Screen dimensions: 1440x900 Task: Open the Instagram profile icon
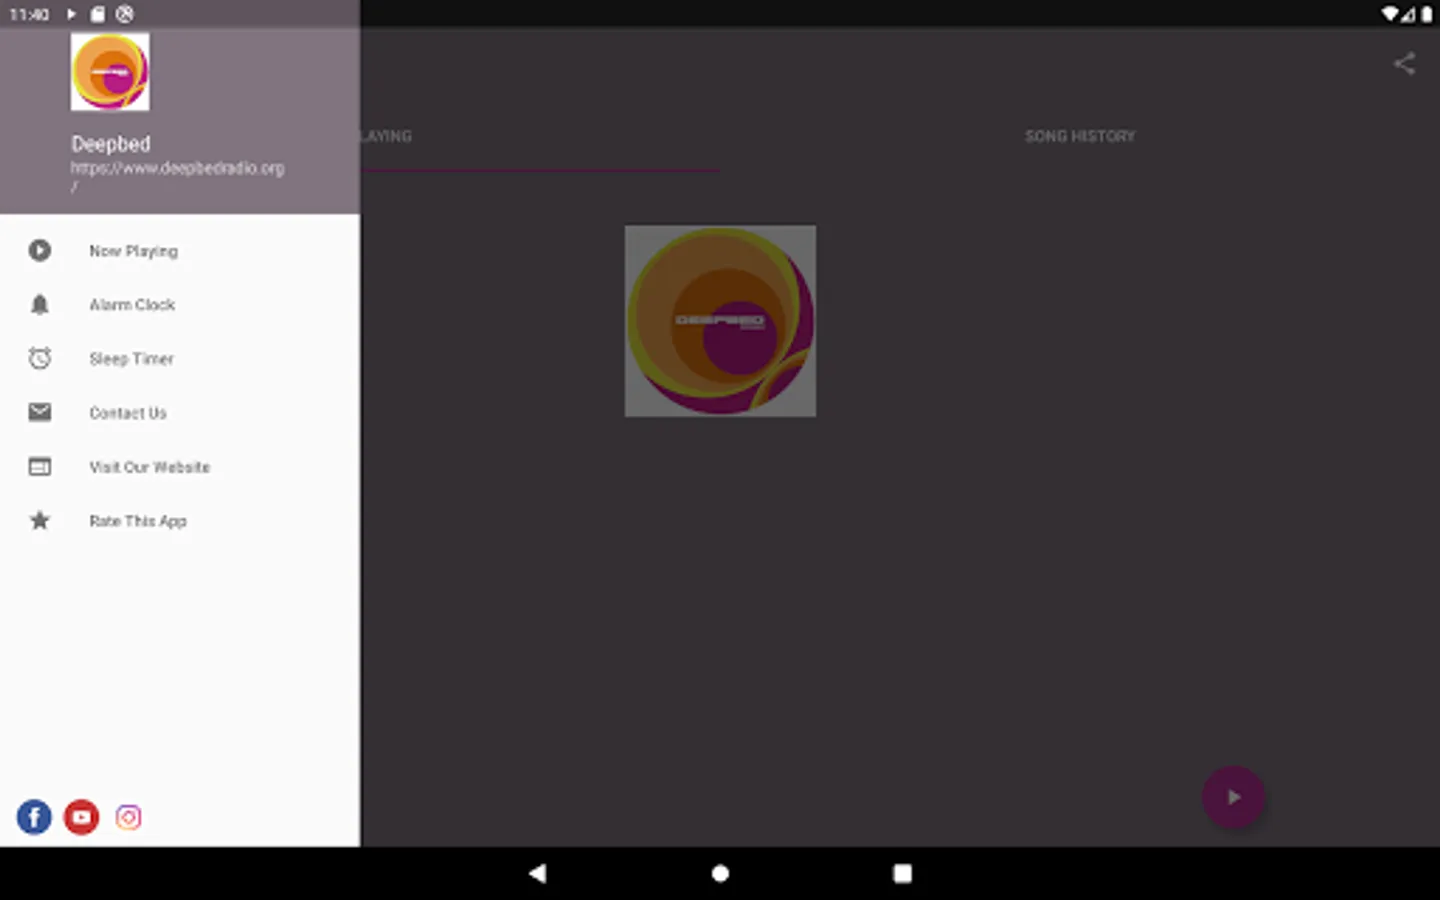(x=128, y=817)
